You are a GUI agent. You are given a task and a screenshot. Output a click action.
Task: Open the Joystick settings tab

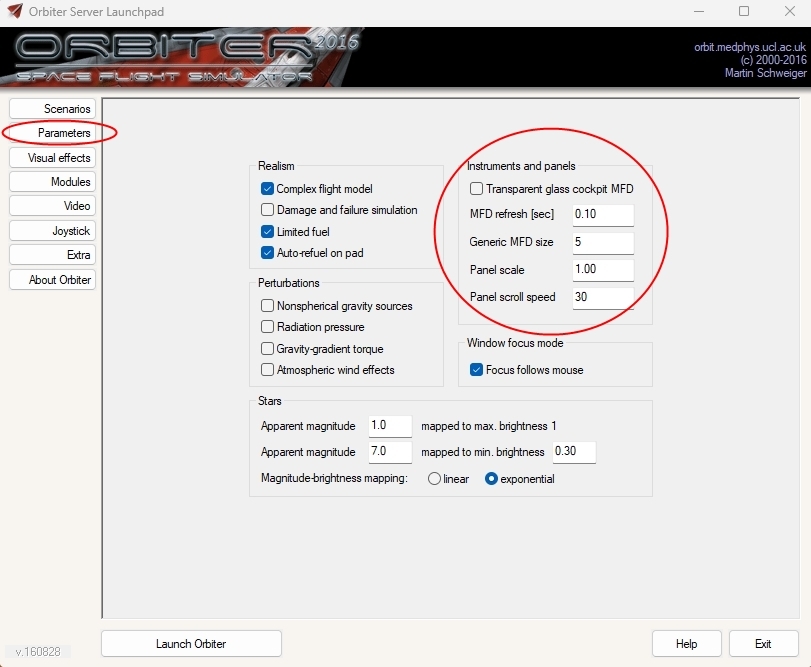52,231
